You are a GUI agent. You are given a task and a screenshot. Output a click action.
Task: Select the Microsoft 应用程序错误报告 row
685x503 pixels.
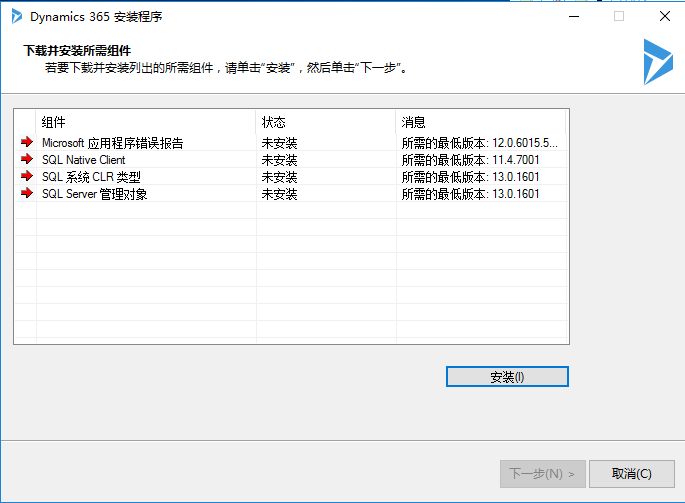[x=291, y=143]
